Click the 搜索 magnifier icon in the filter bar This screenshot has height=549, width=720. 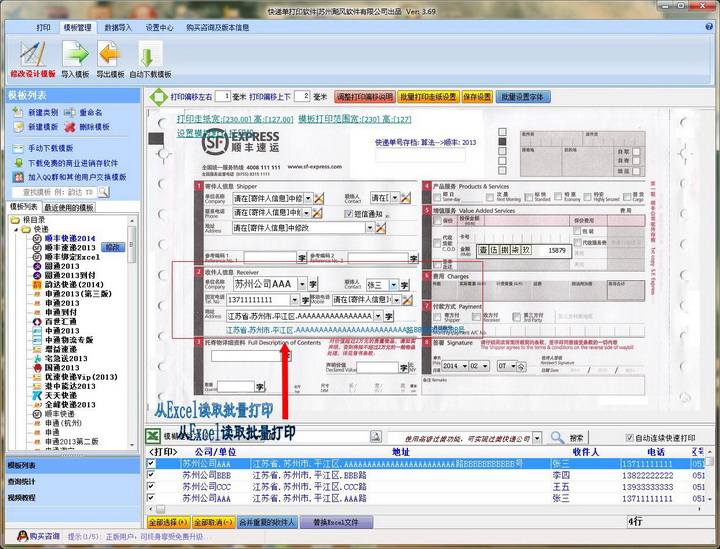point(557,437)
